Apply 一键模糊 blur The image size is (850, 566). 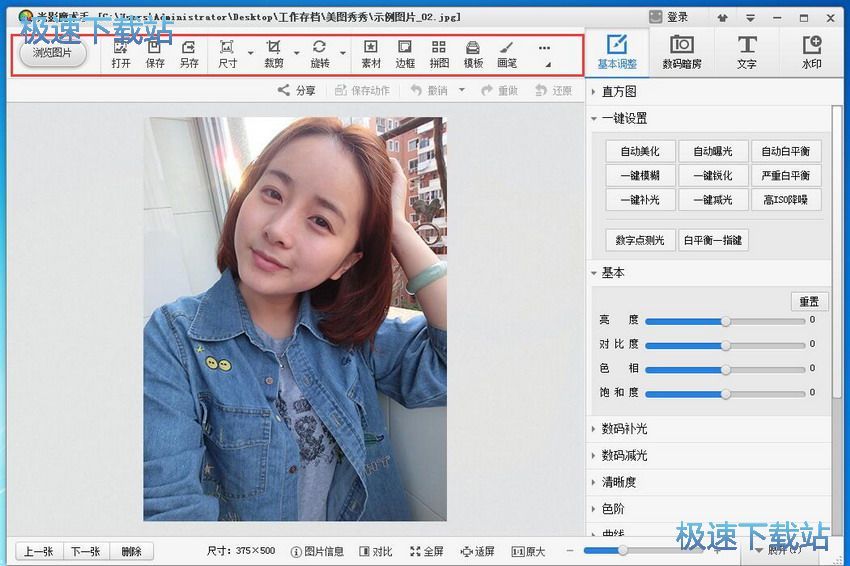640,176
